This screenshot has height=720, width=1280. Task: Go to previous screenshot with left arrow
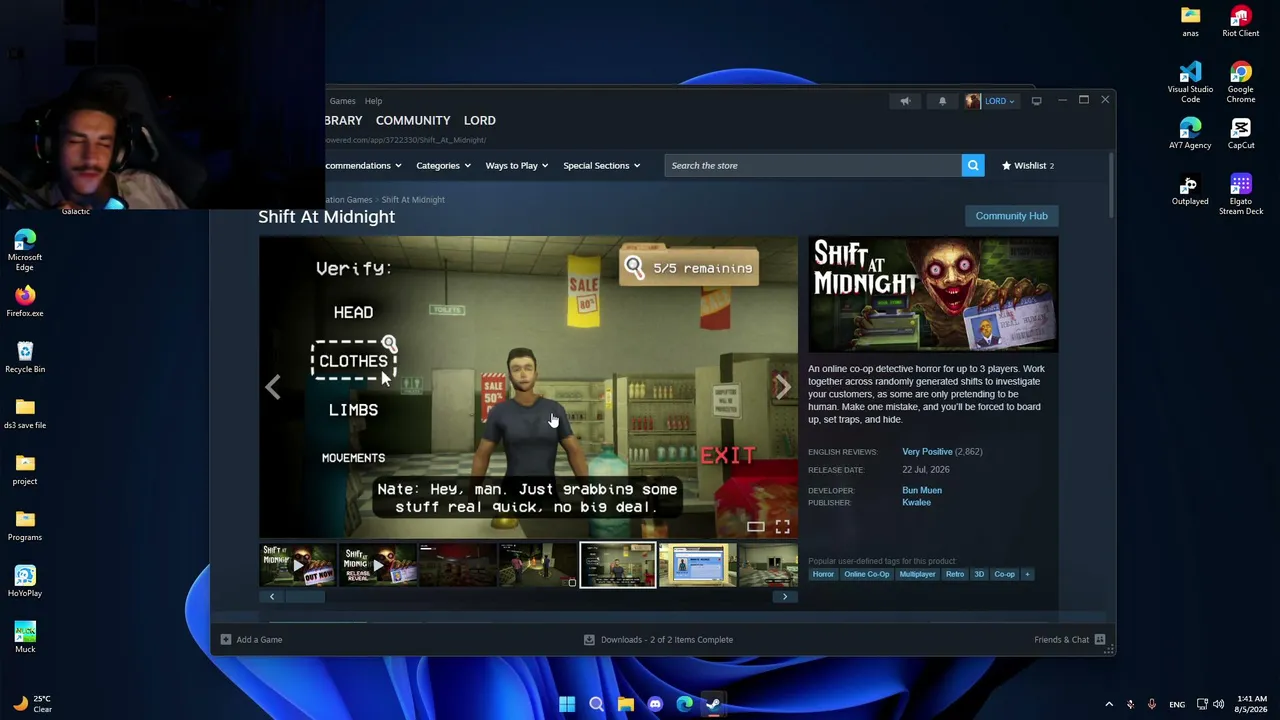tap(273, 387)
